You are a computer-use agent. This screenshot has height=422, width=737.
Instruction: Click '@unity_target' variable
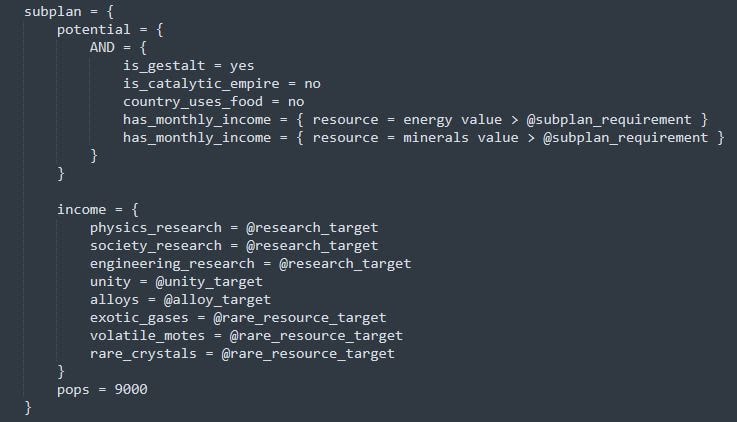[209, 281]
